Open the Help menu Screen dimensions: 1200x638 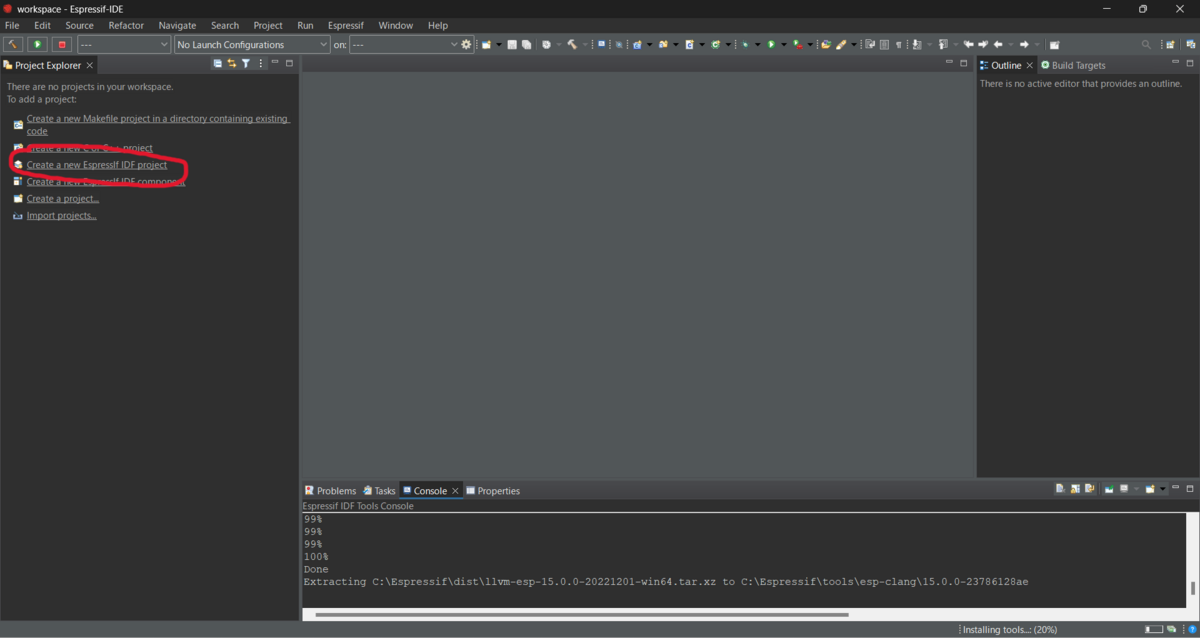[438, 25]
